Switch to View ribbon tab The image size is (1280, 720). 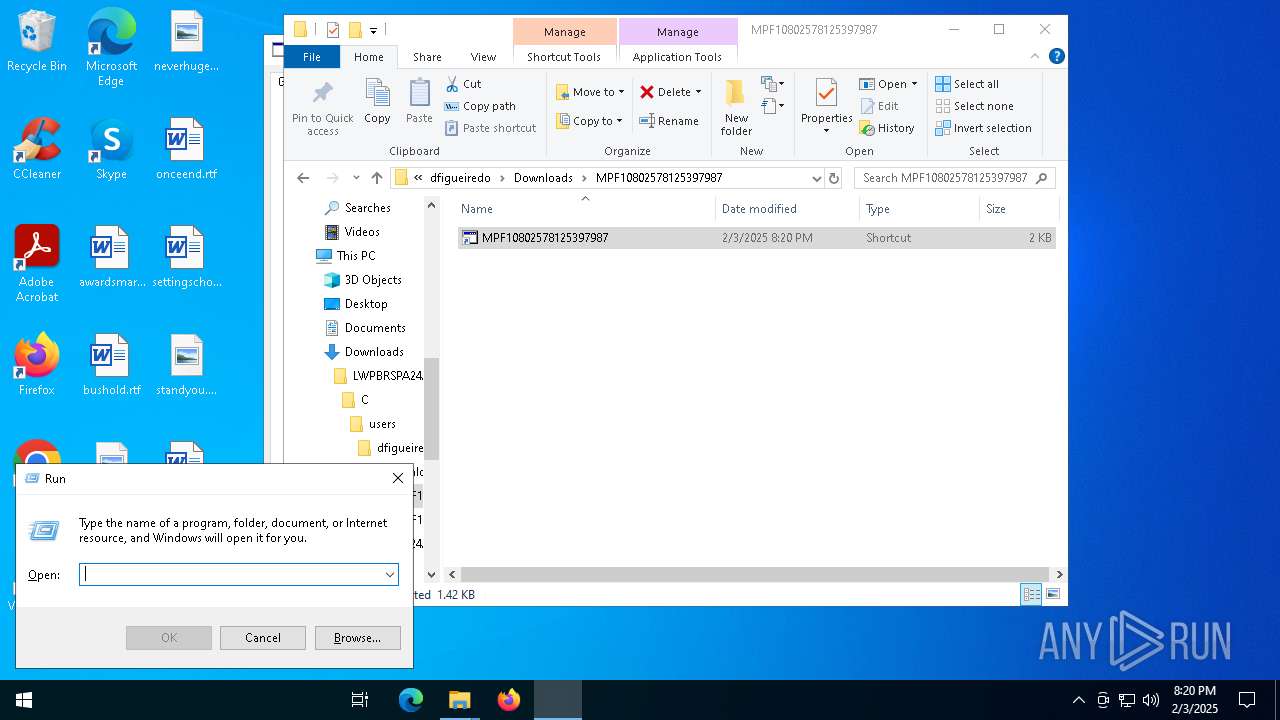tap(483, 57)
